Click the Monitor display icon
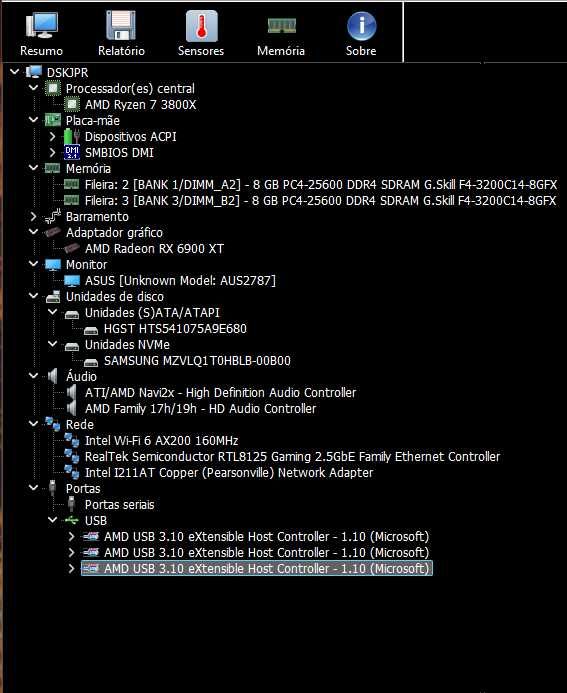This screenshot has width=567, height=693. tap(53, 265)
